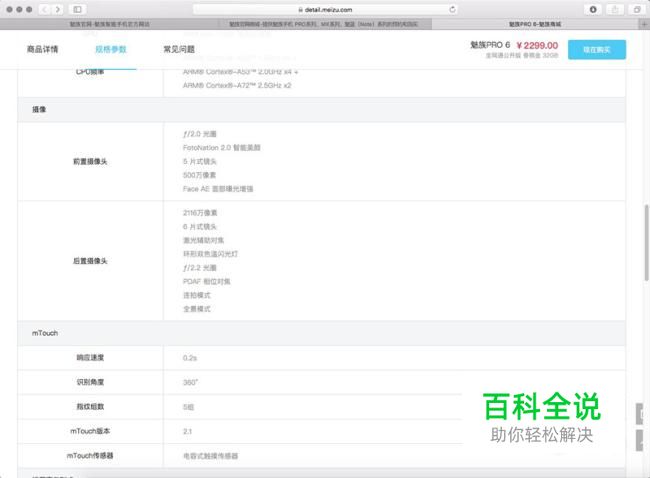Click the mTouch版本 row label
The image size is (650, 478).
90,431
